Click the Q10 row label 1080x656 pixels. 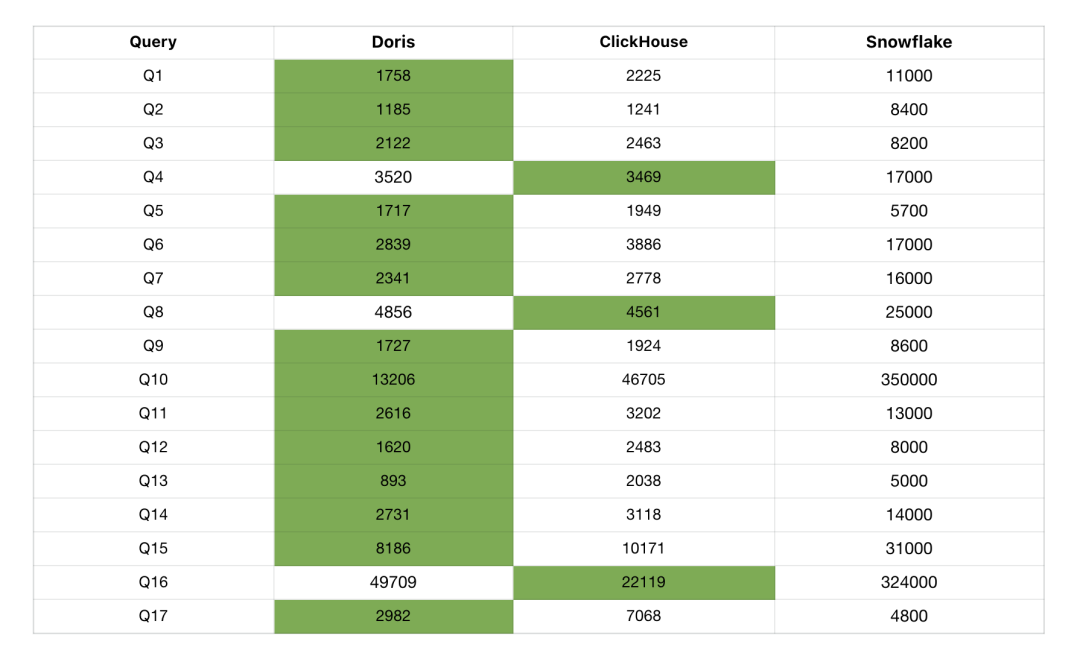[153, 380]
